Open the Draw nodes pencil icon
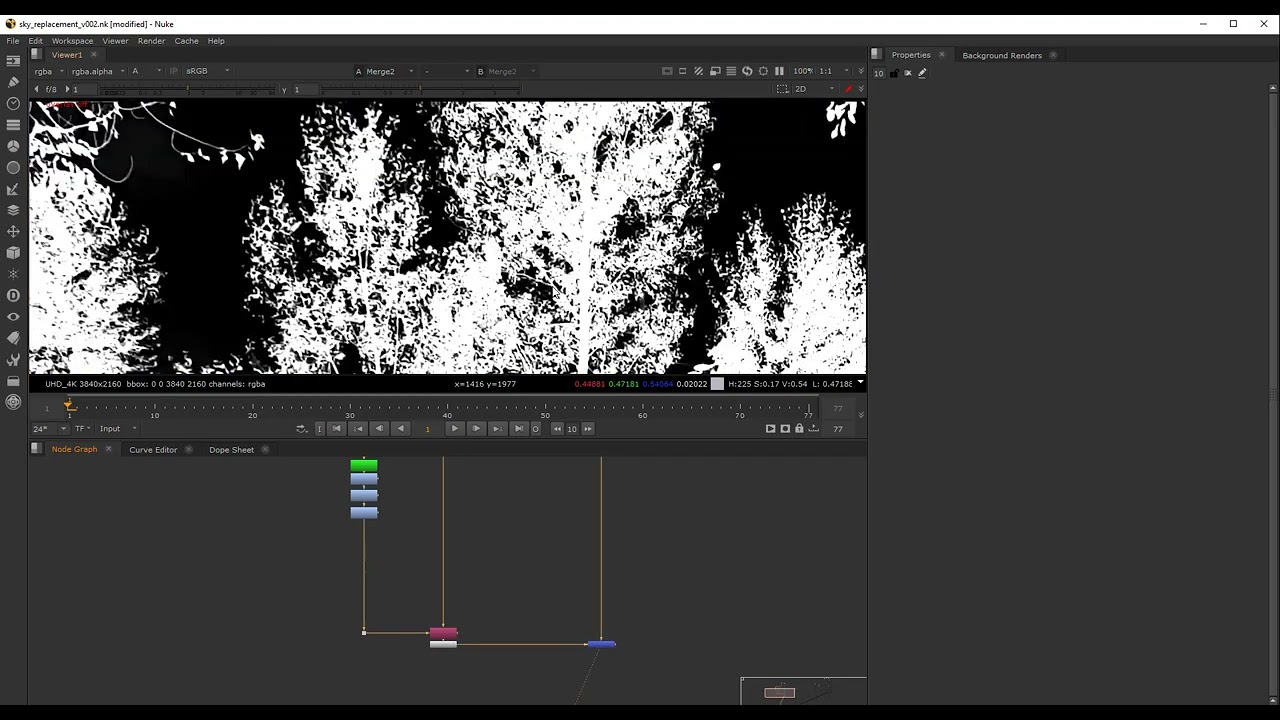 13,82
